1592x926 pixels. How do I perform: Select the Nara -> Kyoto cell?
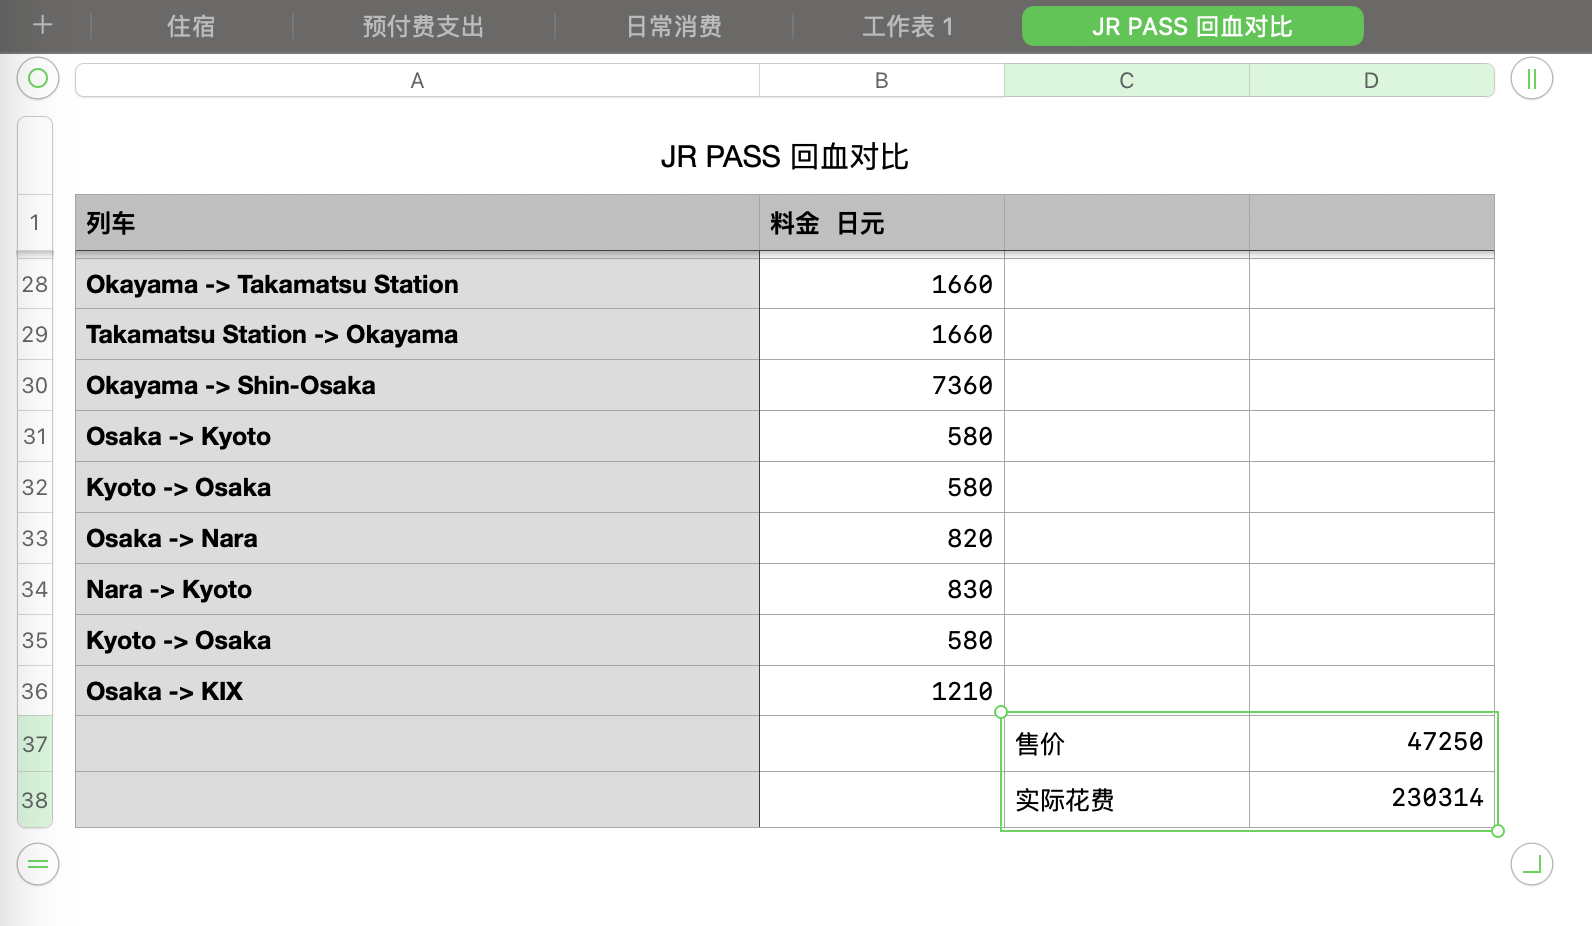coord(417,589)
